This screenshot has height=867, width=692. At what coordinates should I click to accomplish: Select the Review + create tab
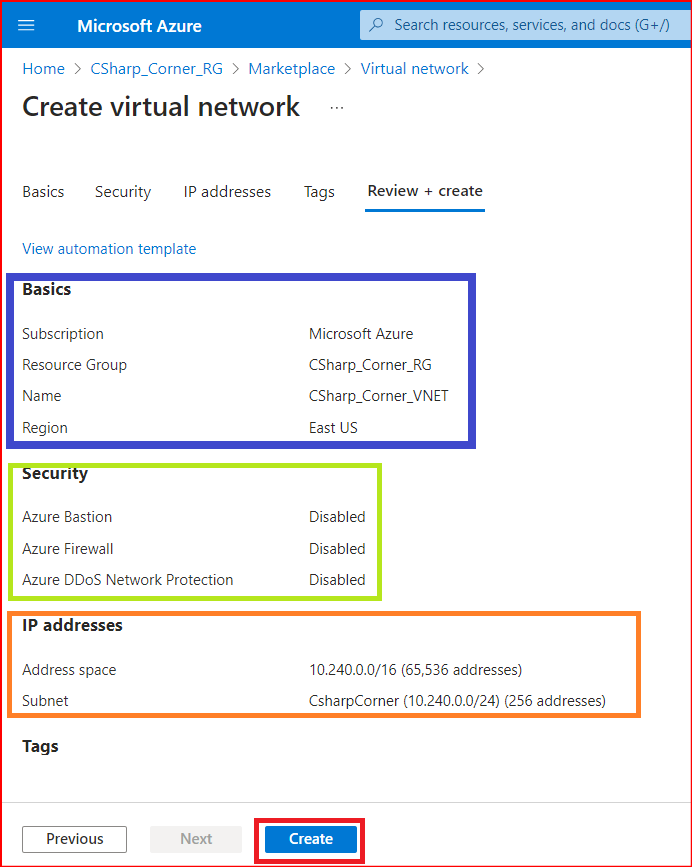pyautogui.click(x=425, y=191)
